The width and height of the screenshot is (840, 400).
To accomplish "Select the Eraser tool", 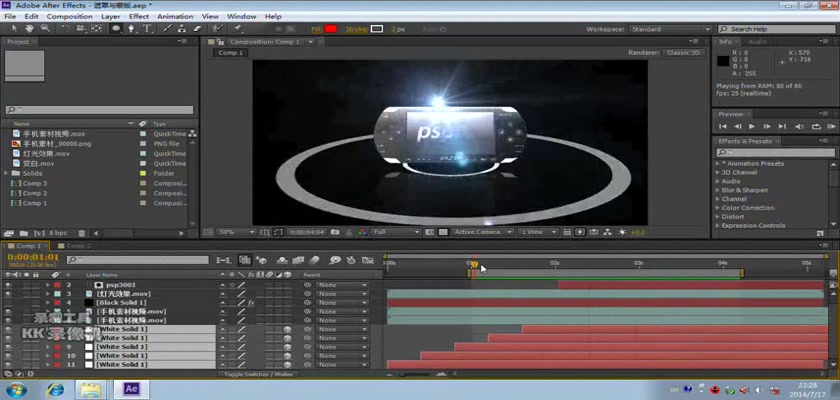I will coord(197,29).
